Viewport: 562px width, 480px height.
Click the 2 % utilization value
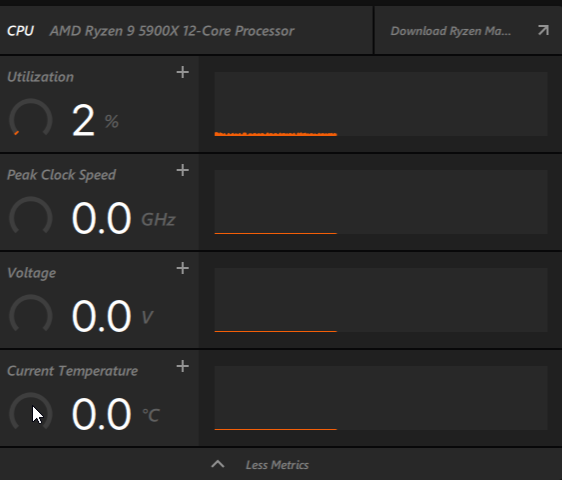[x=95, y=120]
